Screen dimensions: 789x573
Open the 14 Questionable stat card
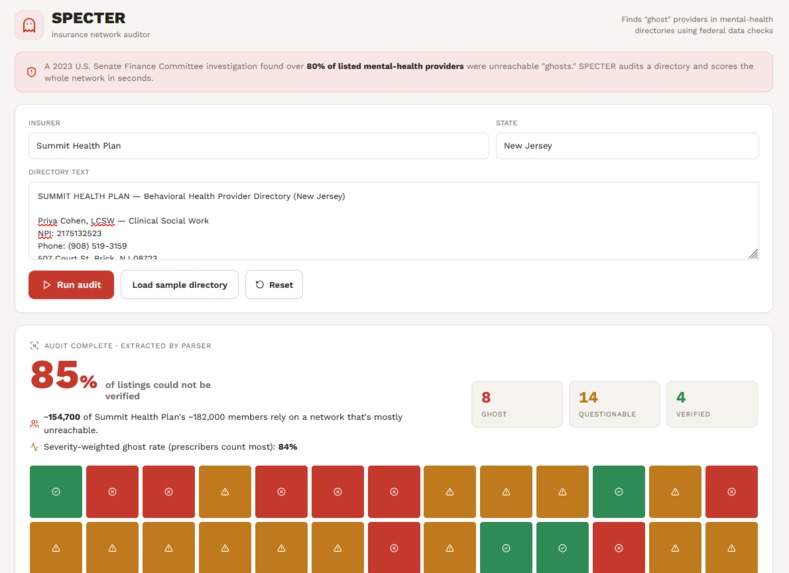614,404
